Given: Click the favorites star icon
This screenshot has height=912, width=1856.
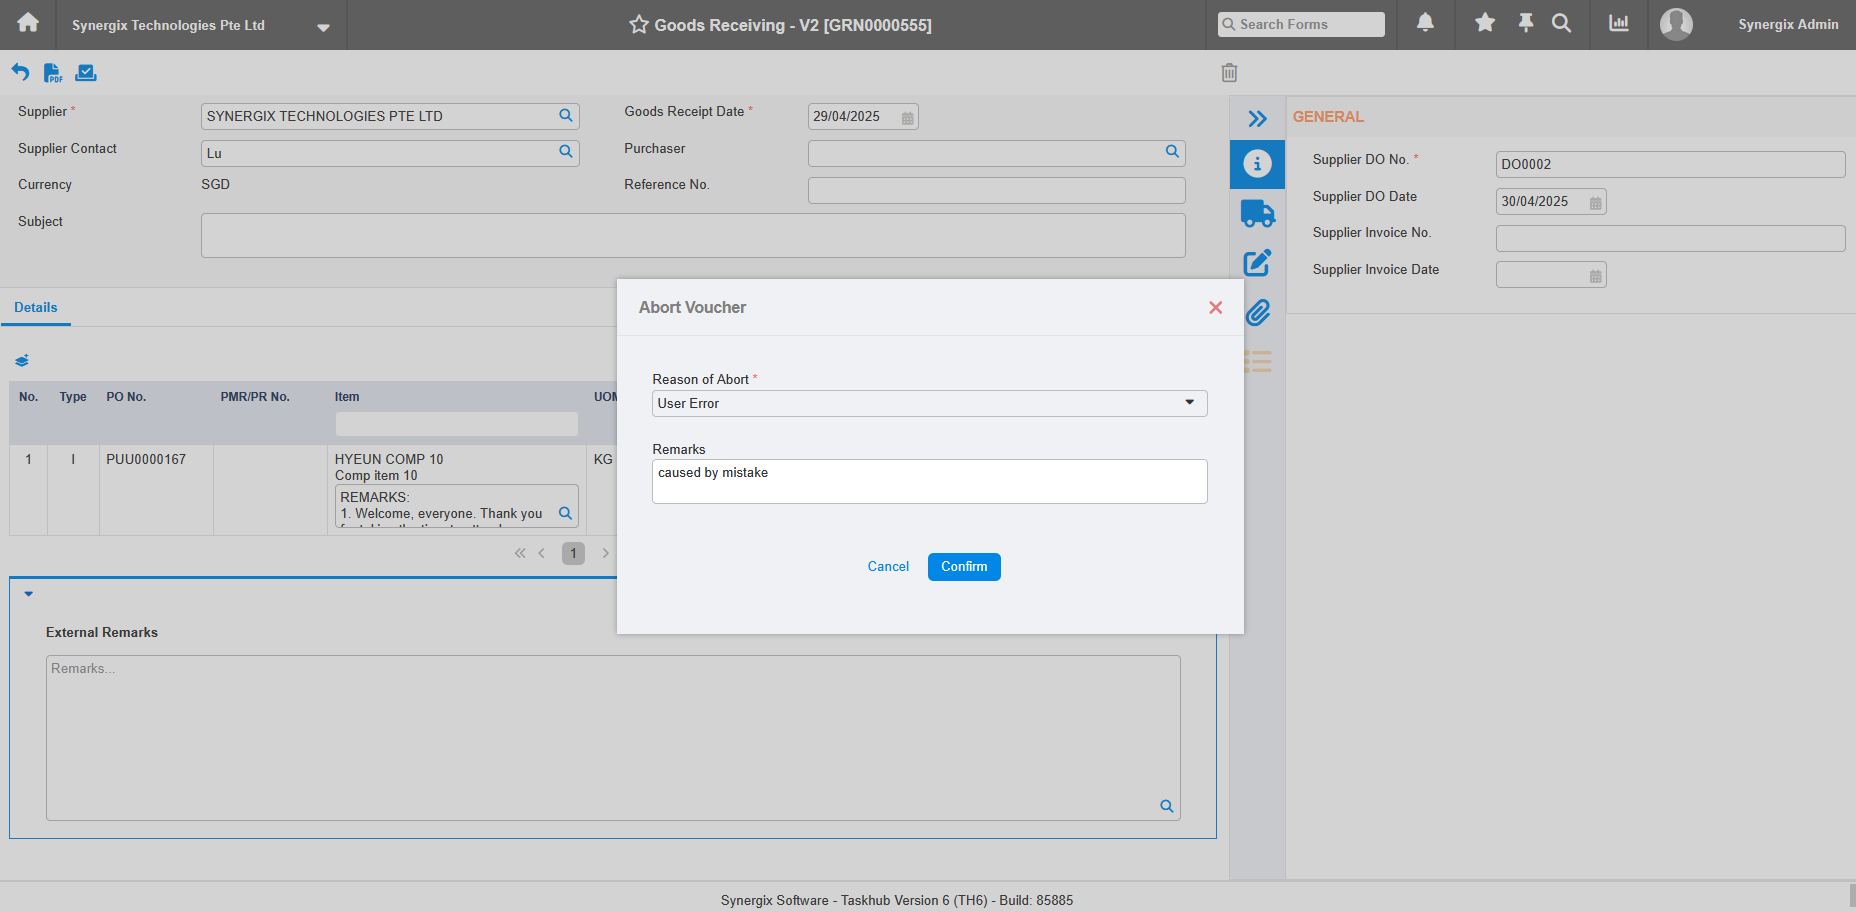Looking at the screenshot, I should coord(1484,22).
